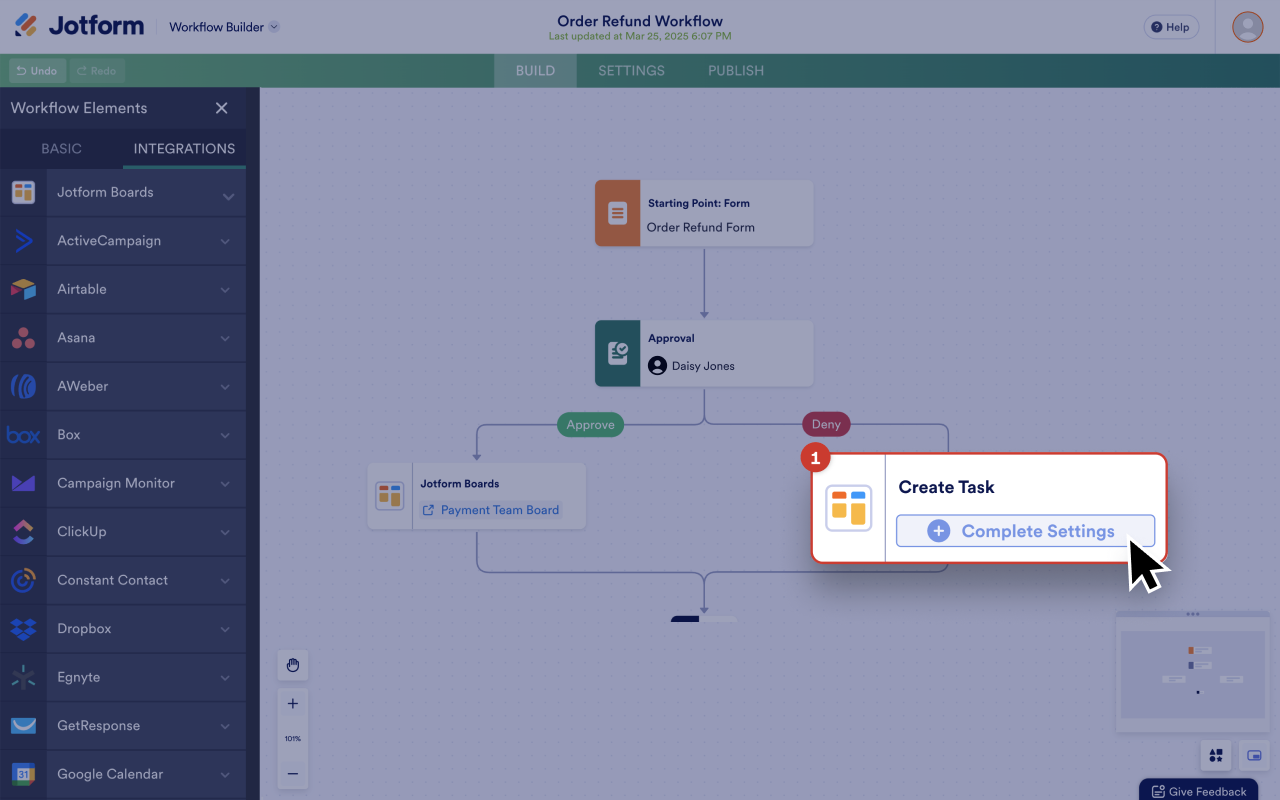Pick the Google Calendar icon

point(23,774)
